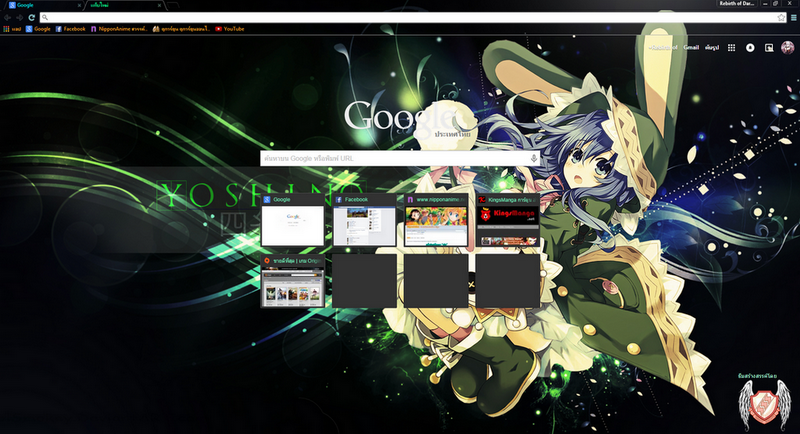
Task: Click the Google search box
Action: point(399,159)
